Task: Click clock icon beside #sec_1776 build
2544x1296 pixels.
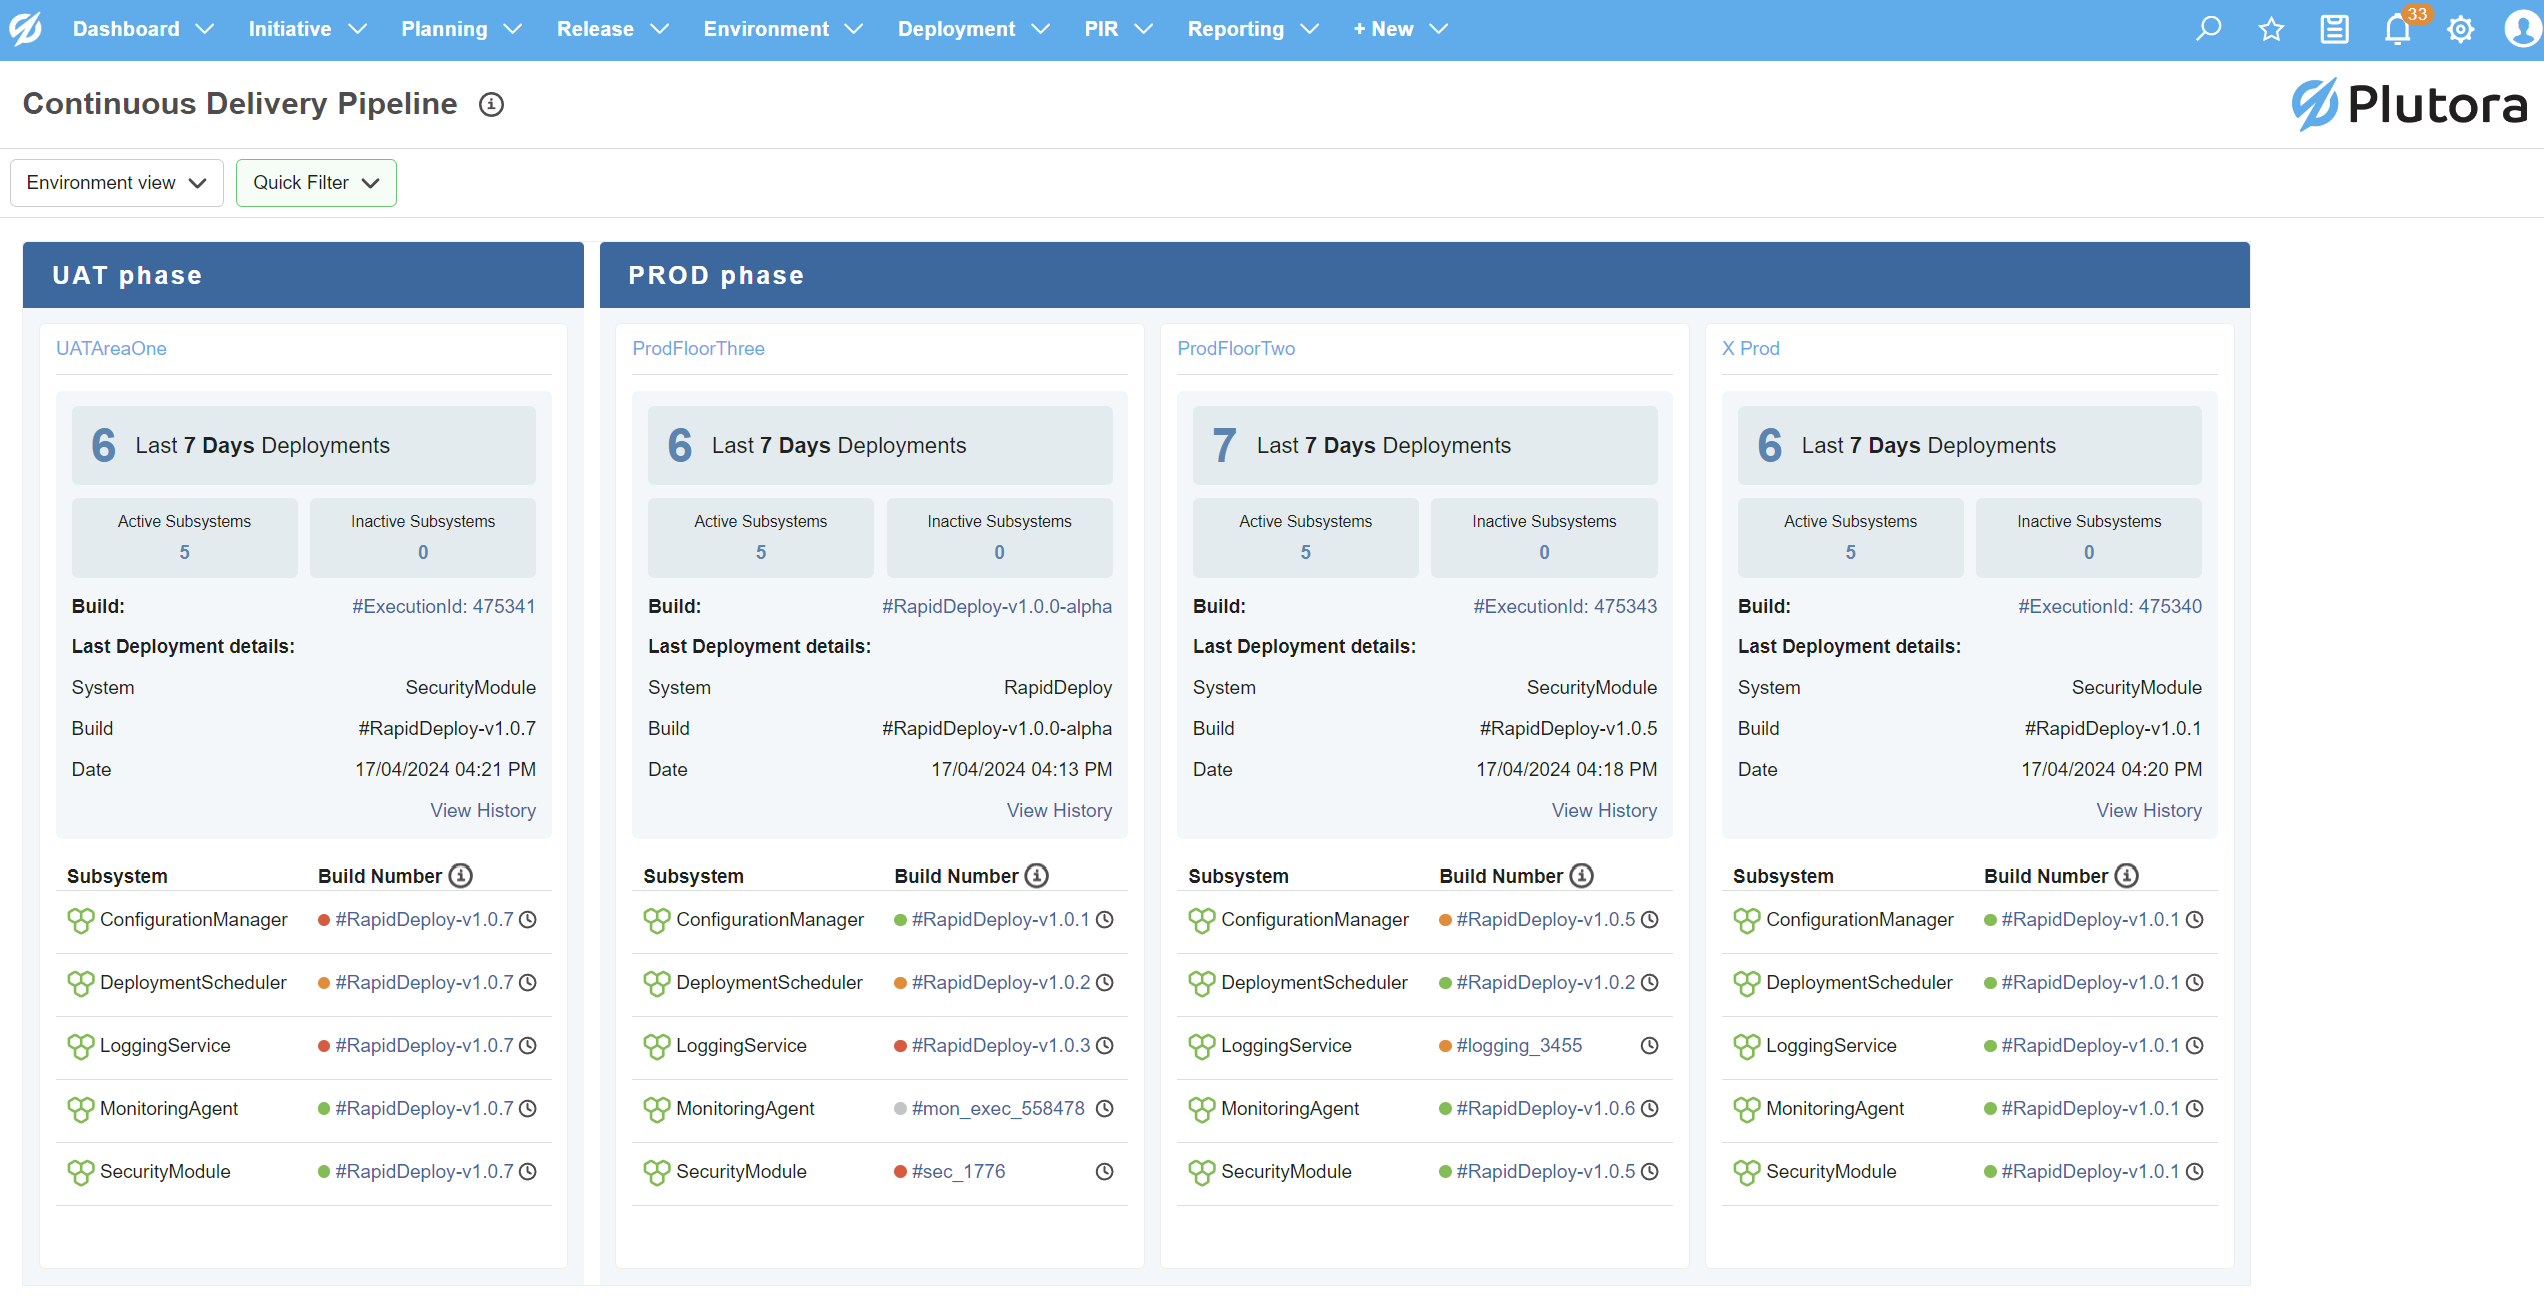Action: click(1104, 1171)
